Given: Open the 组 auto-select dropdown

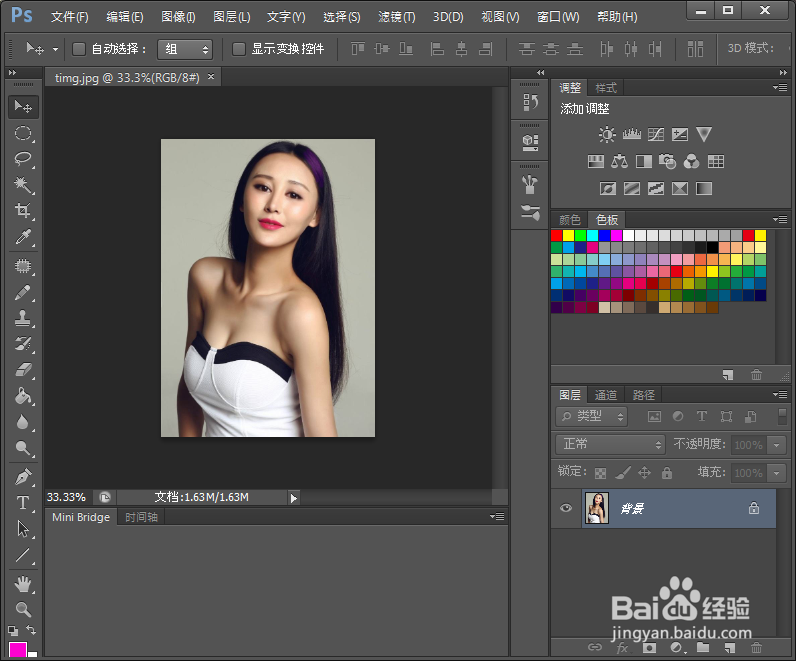Looking at the screenshot, I should [x=185, y=49].
